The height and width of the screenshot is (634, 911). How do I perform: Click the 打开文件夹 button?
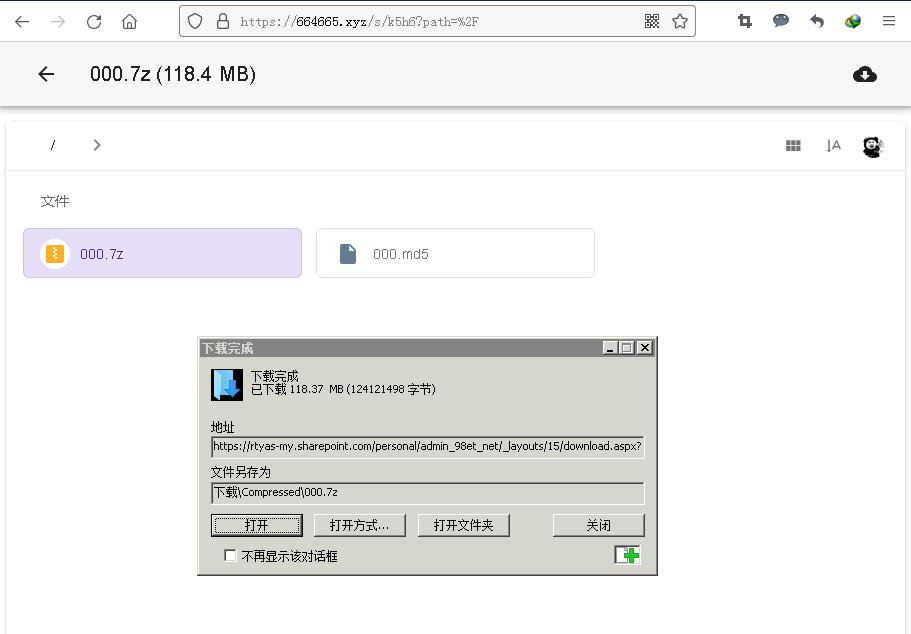tap(463, 525)
